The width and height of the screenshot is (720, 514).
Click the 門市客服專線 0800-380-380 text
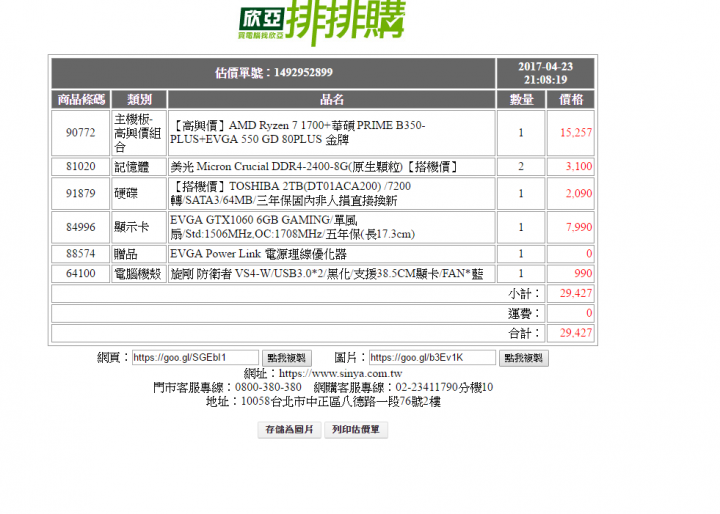pyautogui.click(x=227, y=388)
